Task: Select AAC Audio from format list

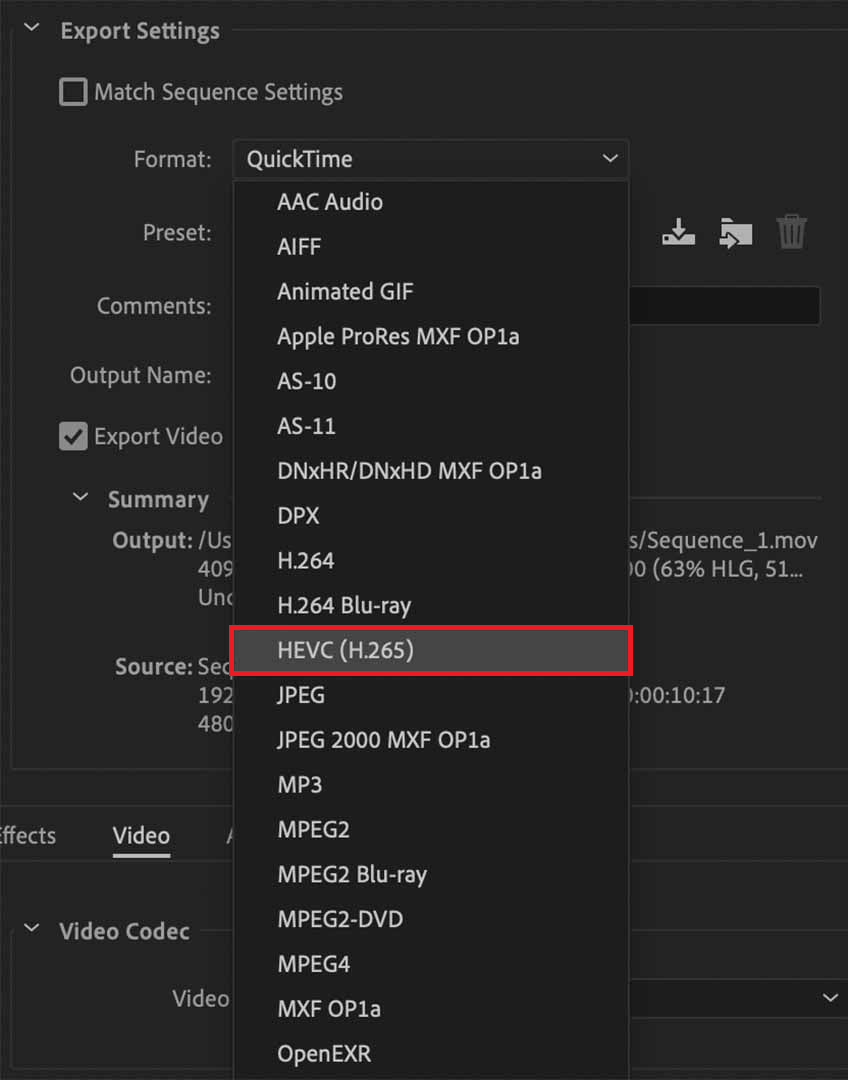Action: coord(431,202)
